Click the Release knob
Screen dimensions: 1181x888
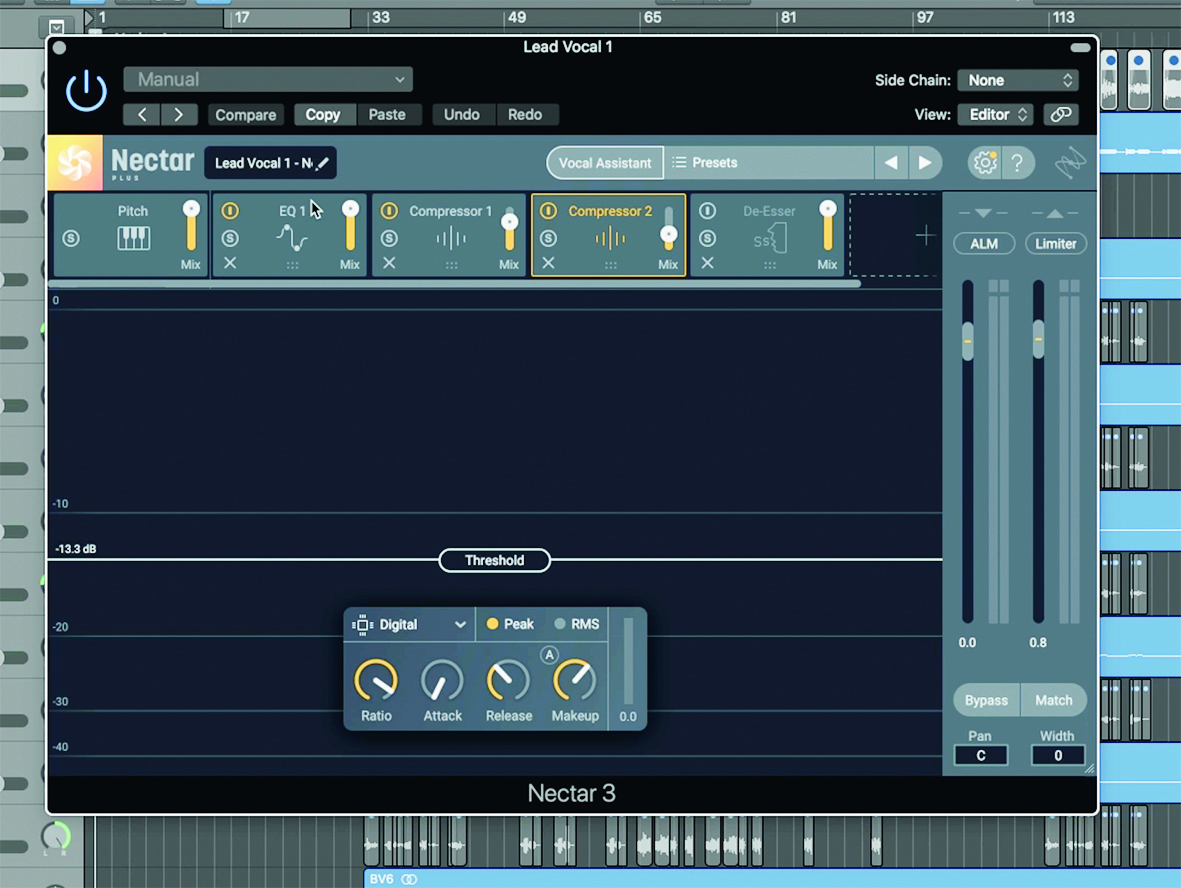pos(508,680)
